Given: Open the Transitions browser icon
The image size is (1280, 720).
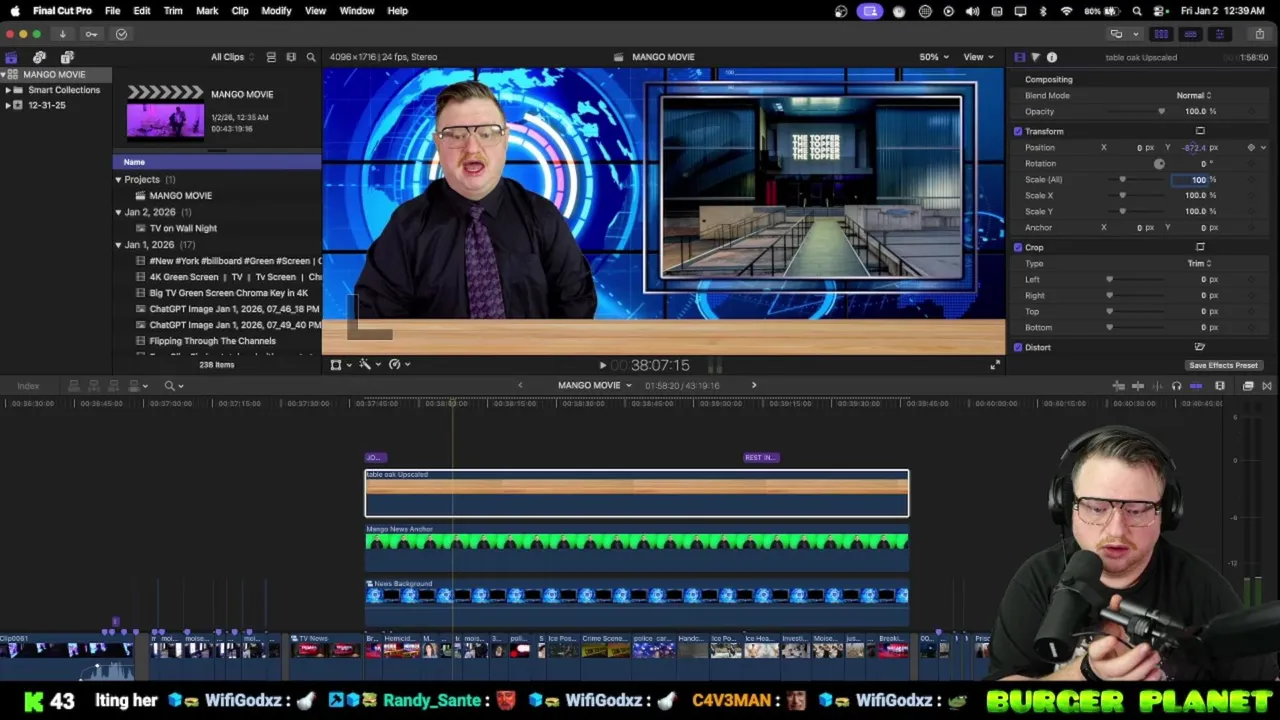Looking at the screenshot, I should click(x=1267, y=386).
